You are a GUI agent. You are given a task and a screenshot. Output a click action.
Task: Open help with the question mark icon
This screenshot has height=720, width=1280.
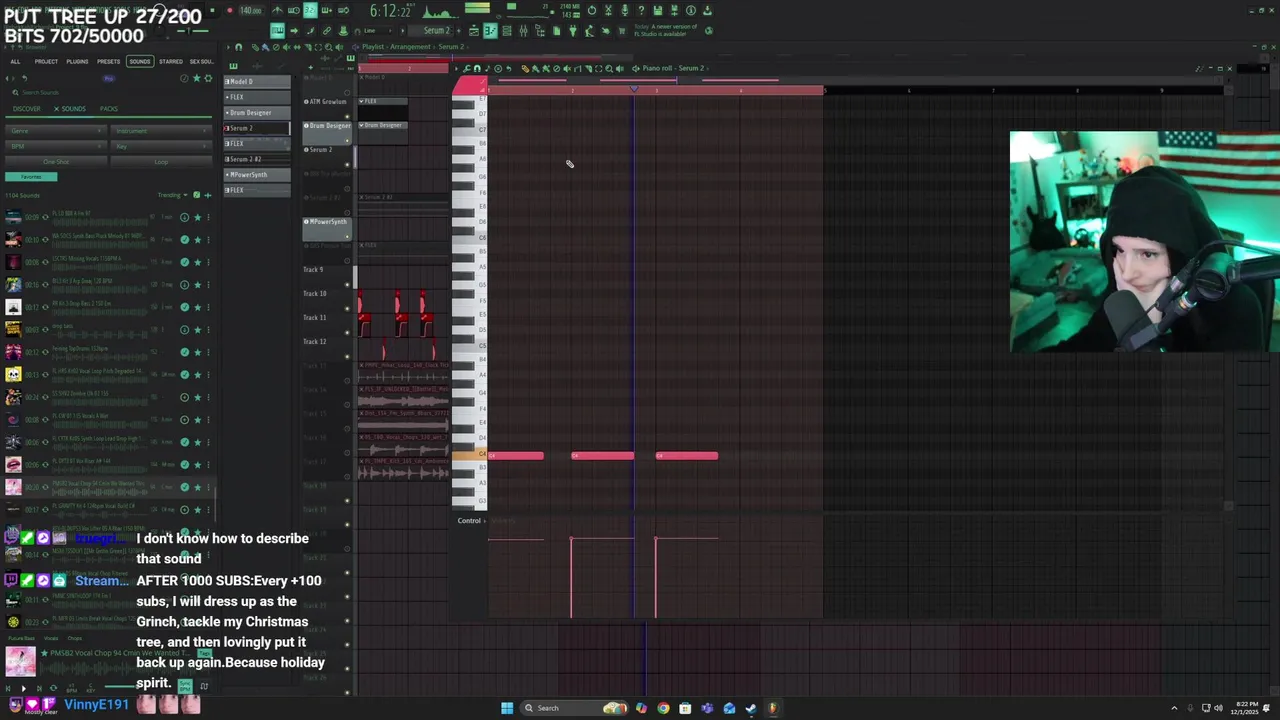coord(641,10)
